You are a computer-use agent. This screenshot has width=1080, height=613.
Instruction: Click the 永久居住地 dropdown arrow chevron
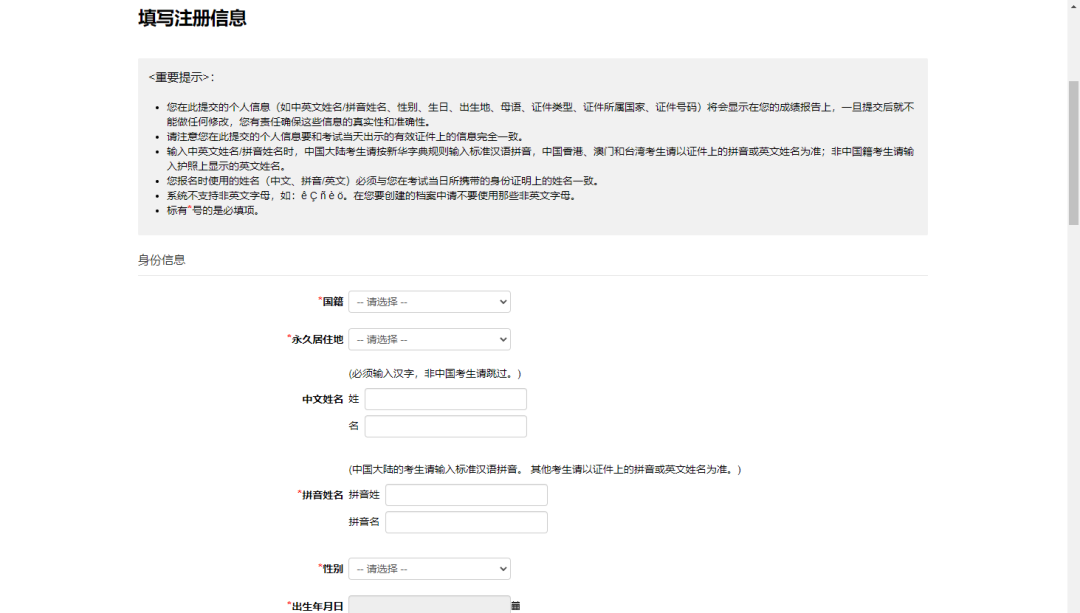500,339
